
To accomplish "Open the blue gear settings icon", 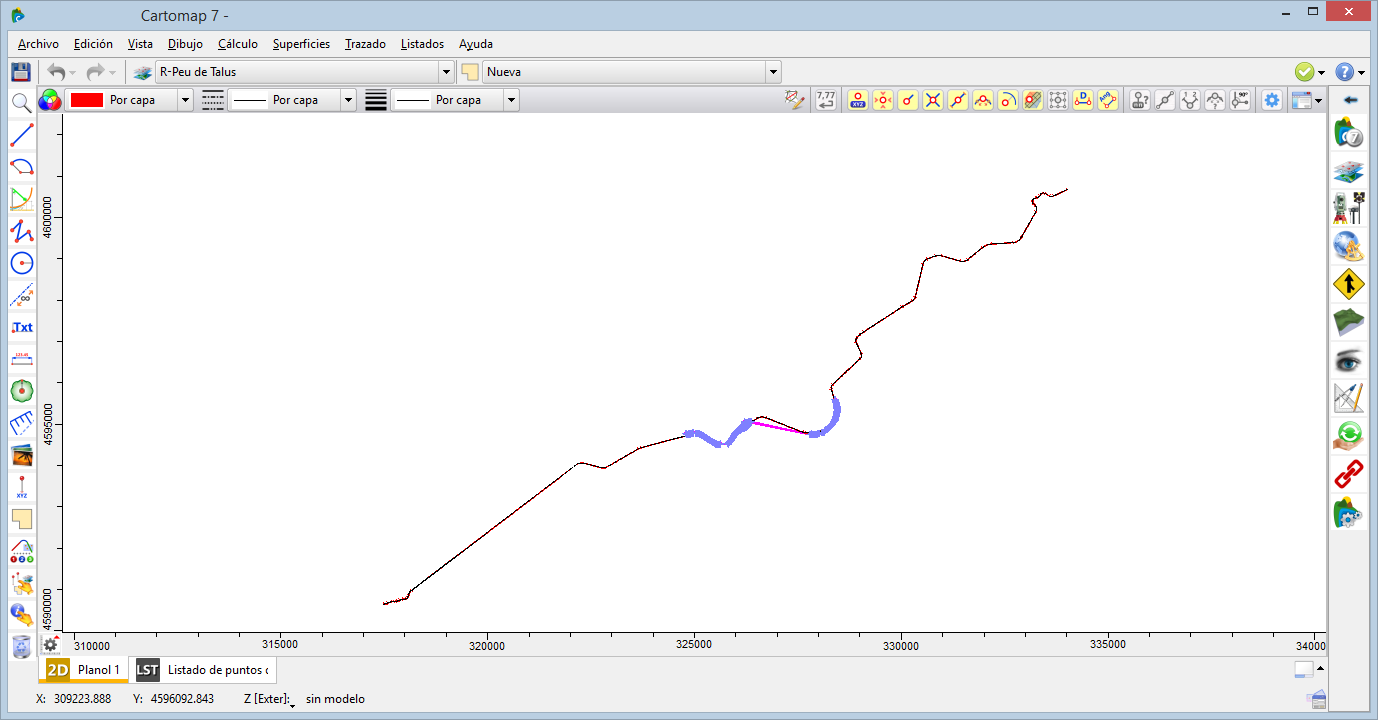I will pos(1271,100).
